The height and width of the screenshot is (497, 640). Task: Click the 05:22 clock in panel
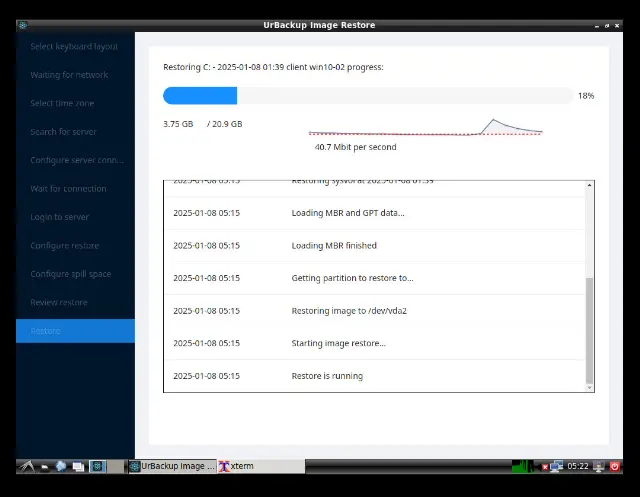[x=578, y=466]
